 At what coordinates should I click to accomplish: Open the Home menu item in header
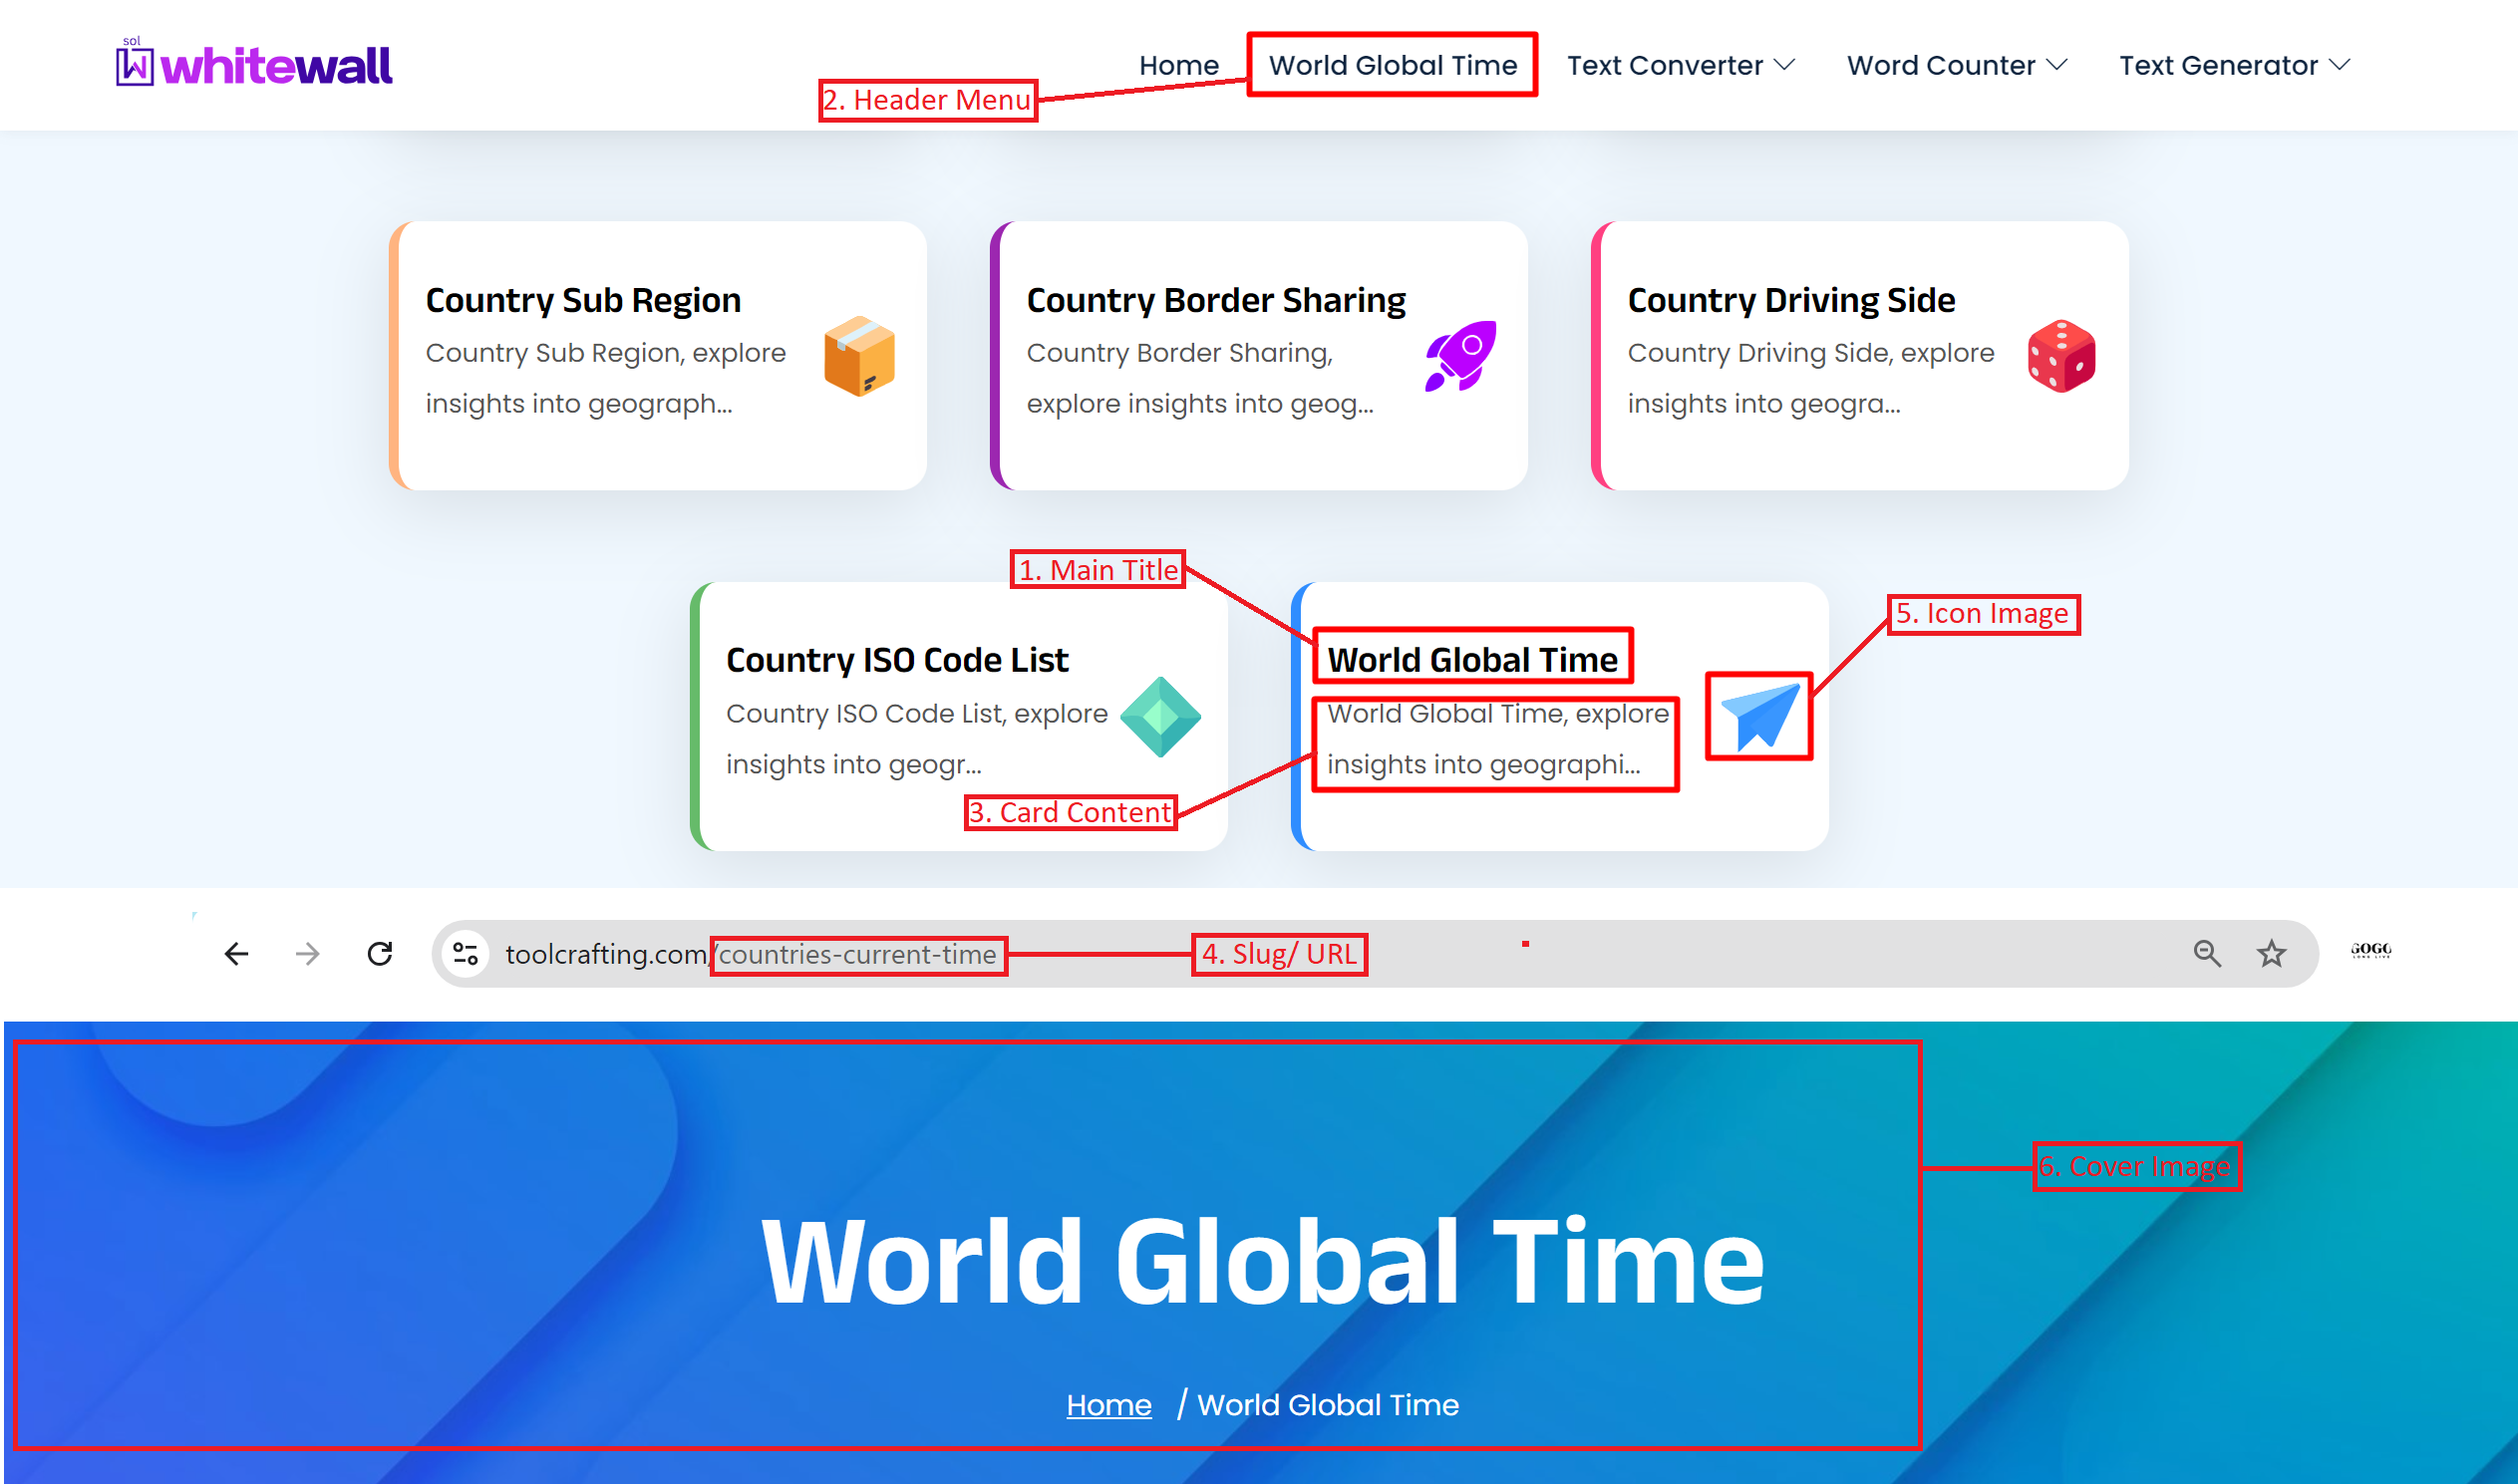[1178, 66]
